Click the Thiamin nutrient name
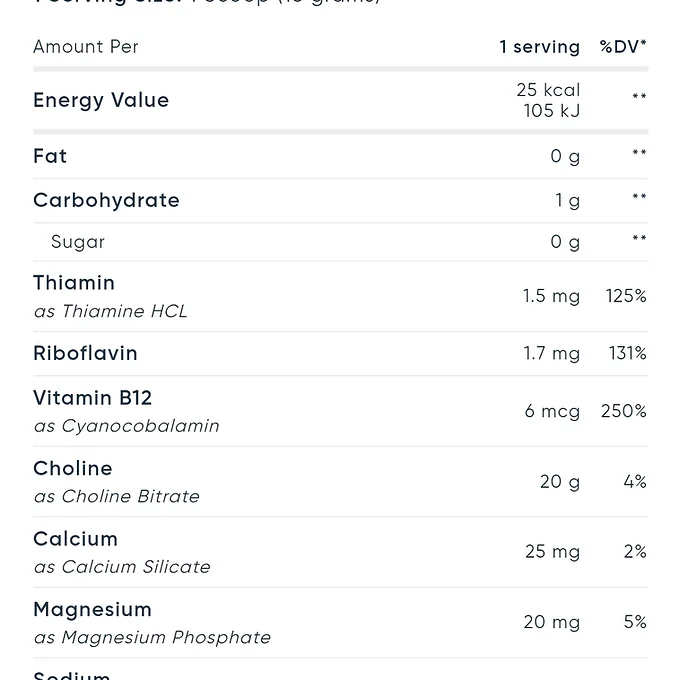680x680 pixels. (x=74, y=283)
